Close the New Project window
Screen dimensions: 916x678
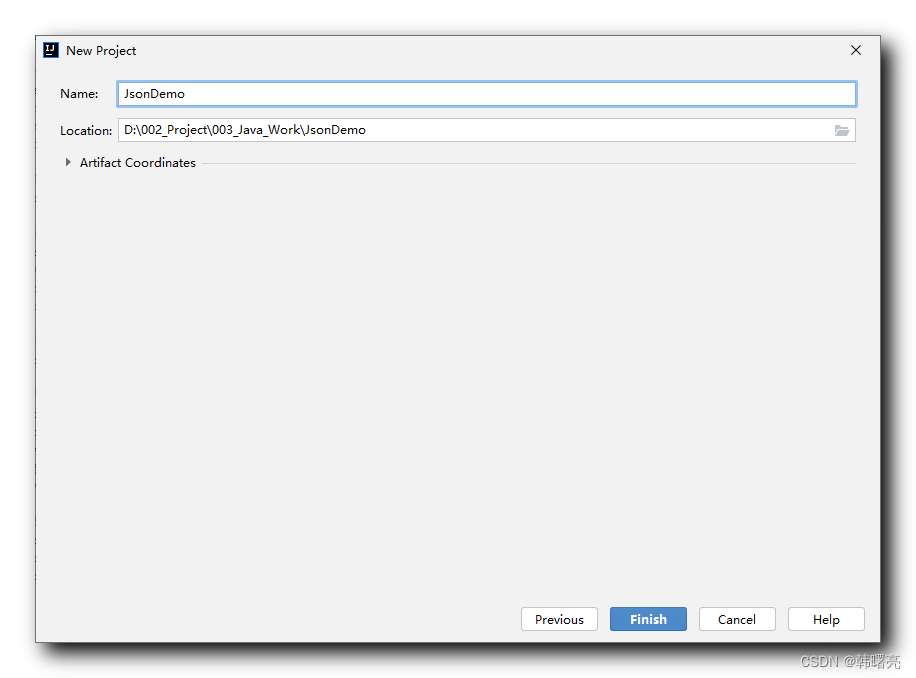(x=856, y=50)
